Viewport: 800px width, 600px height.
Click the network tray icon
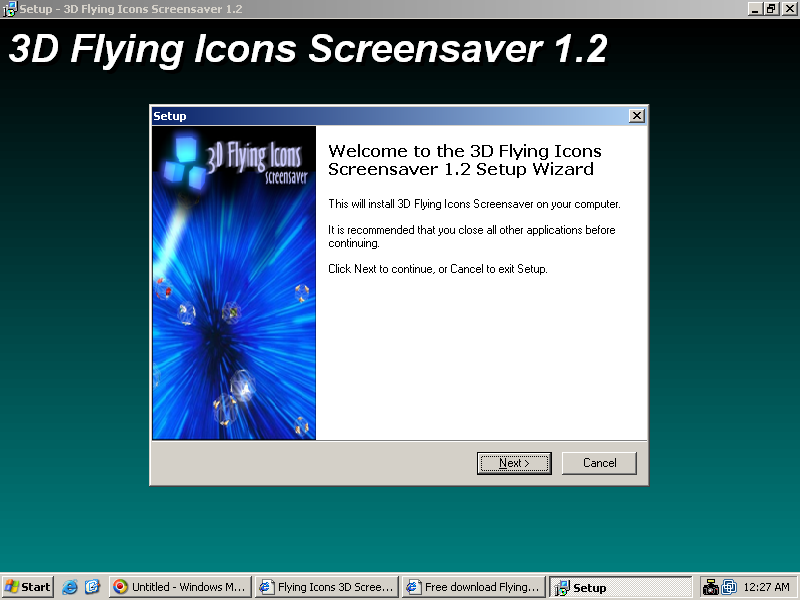point(729,587)
